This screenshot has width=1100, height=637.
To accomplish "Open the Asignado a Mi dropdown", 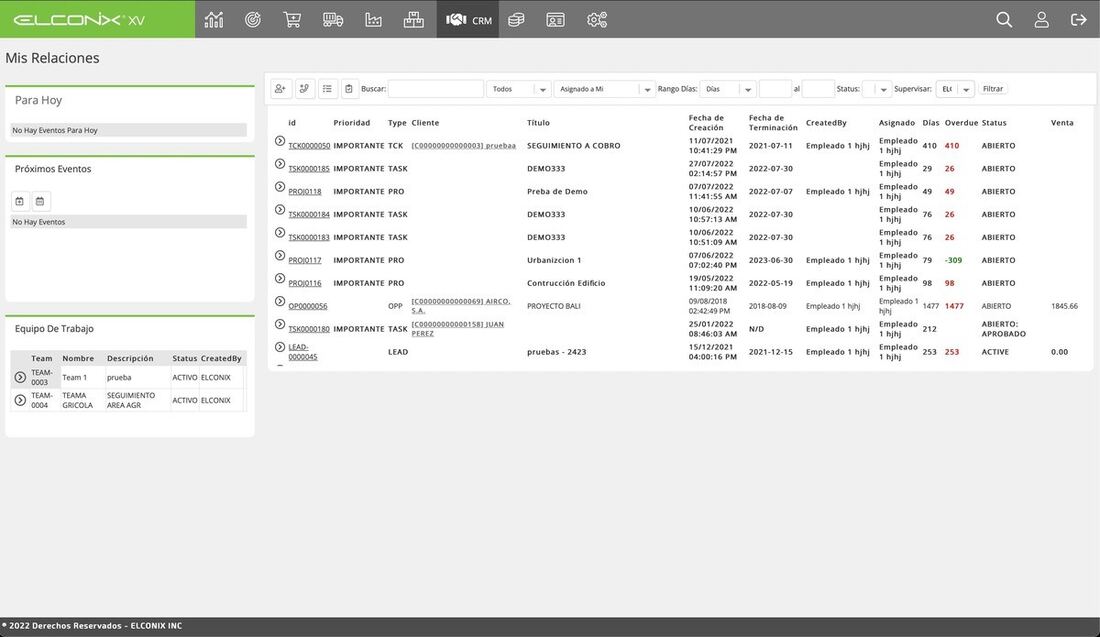I will tap(604, 88).
